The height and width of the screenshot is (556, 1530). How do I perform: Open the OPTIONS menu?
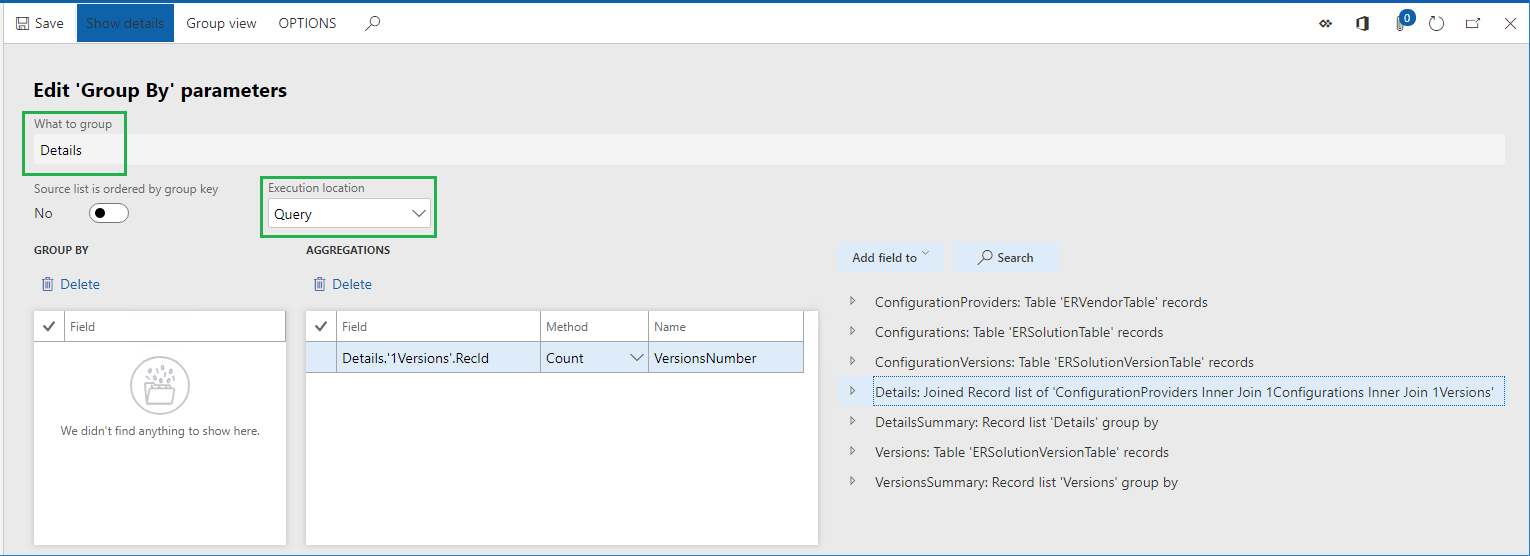pyautogui.click(x=307, y=23)
